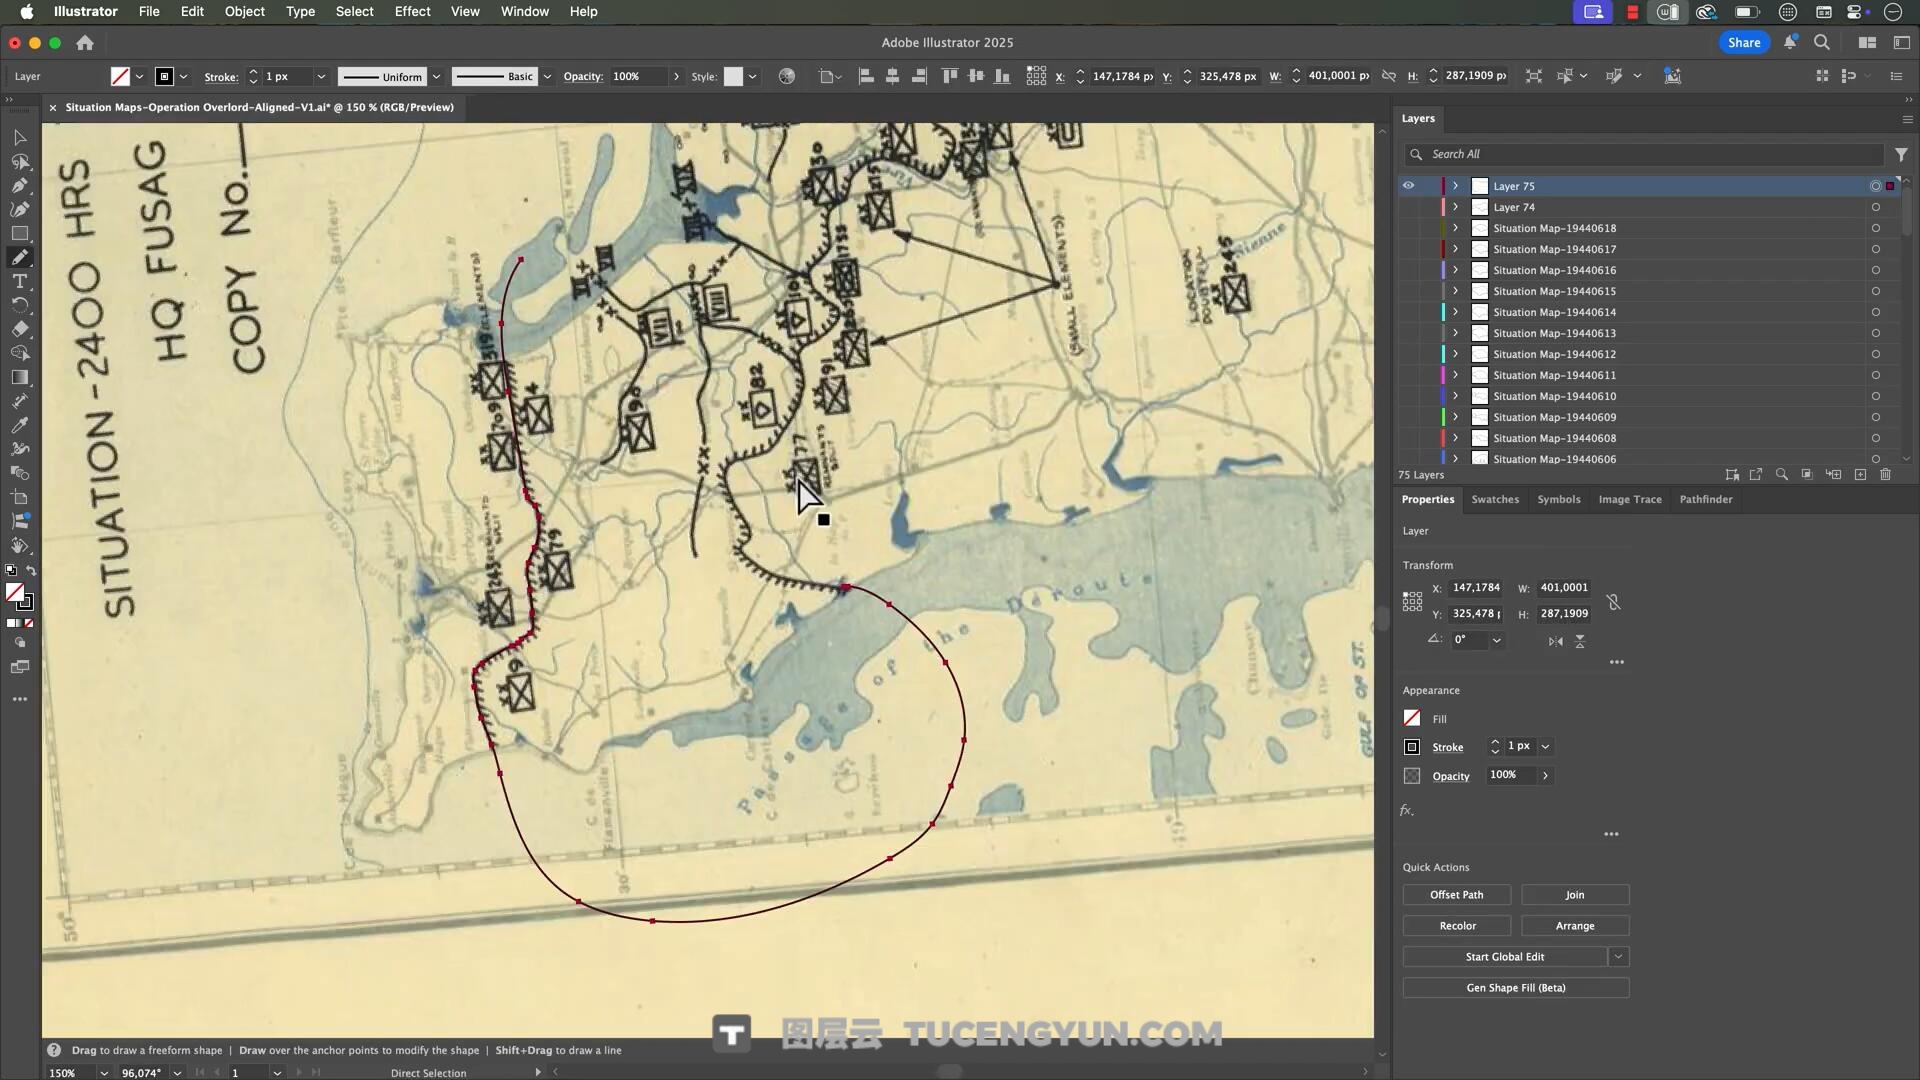
Task: Select the Selection arrow tool
Action: (x=19, y=137)
